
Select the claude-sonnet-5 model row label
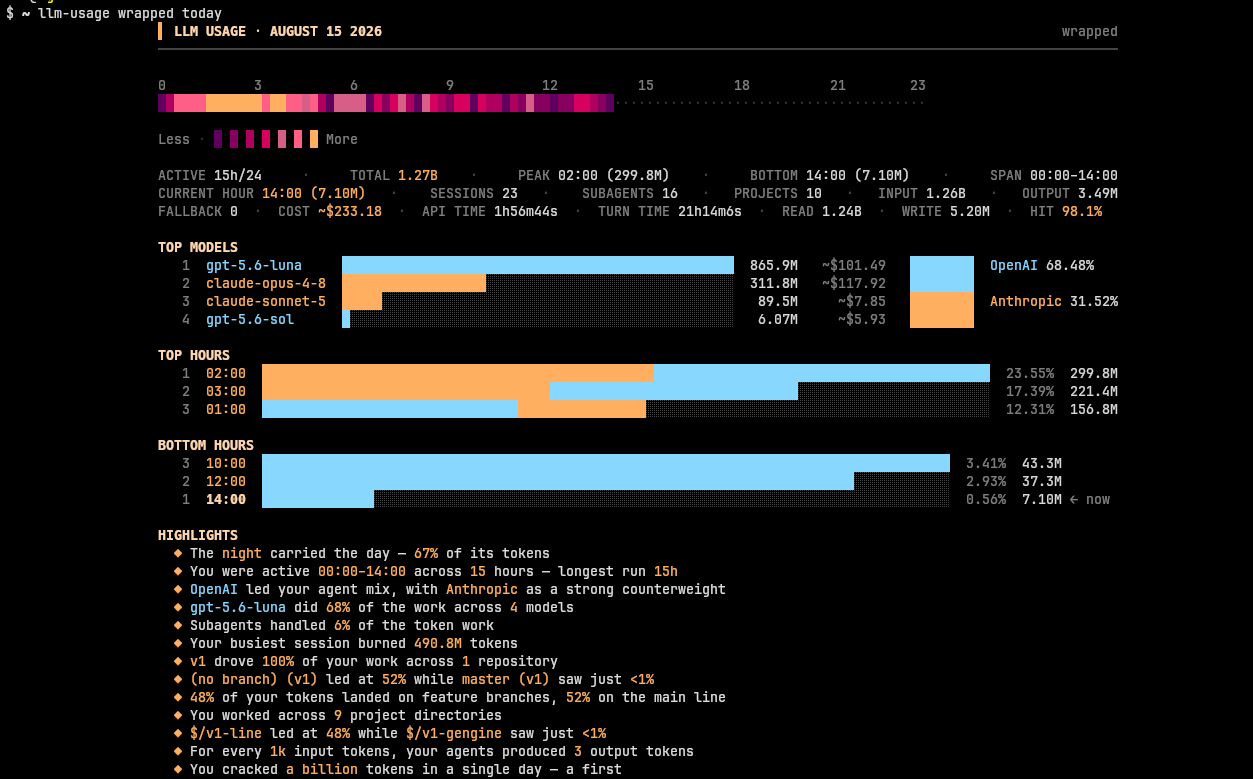click(x=266, y=301)
